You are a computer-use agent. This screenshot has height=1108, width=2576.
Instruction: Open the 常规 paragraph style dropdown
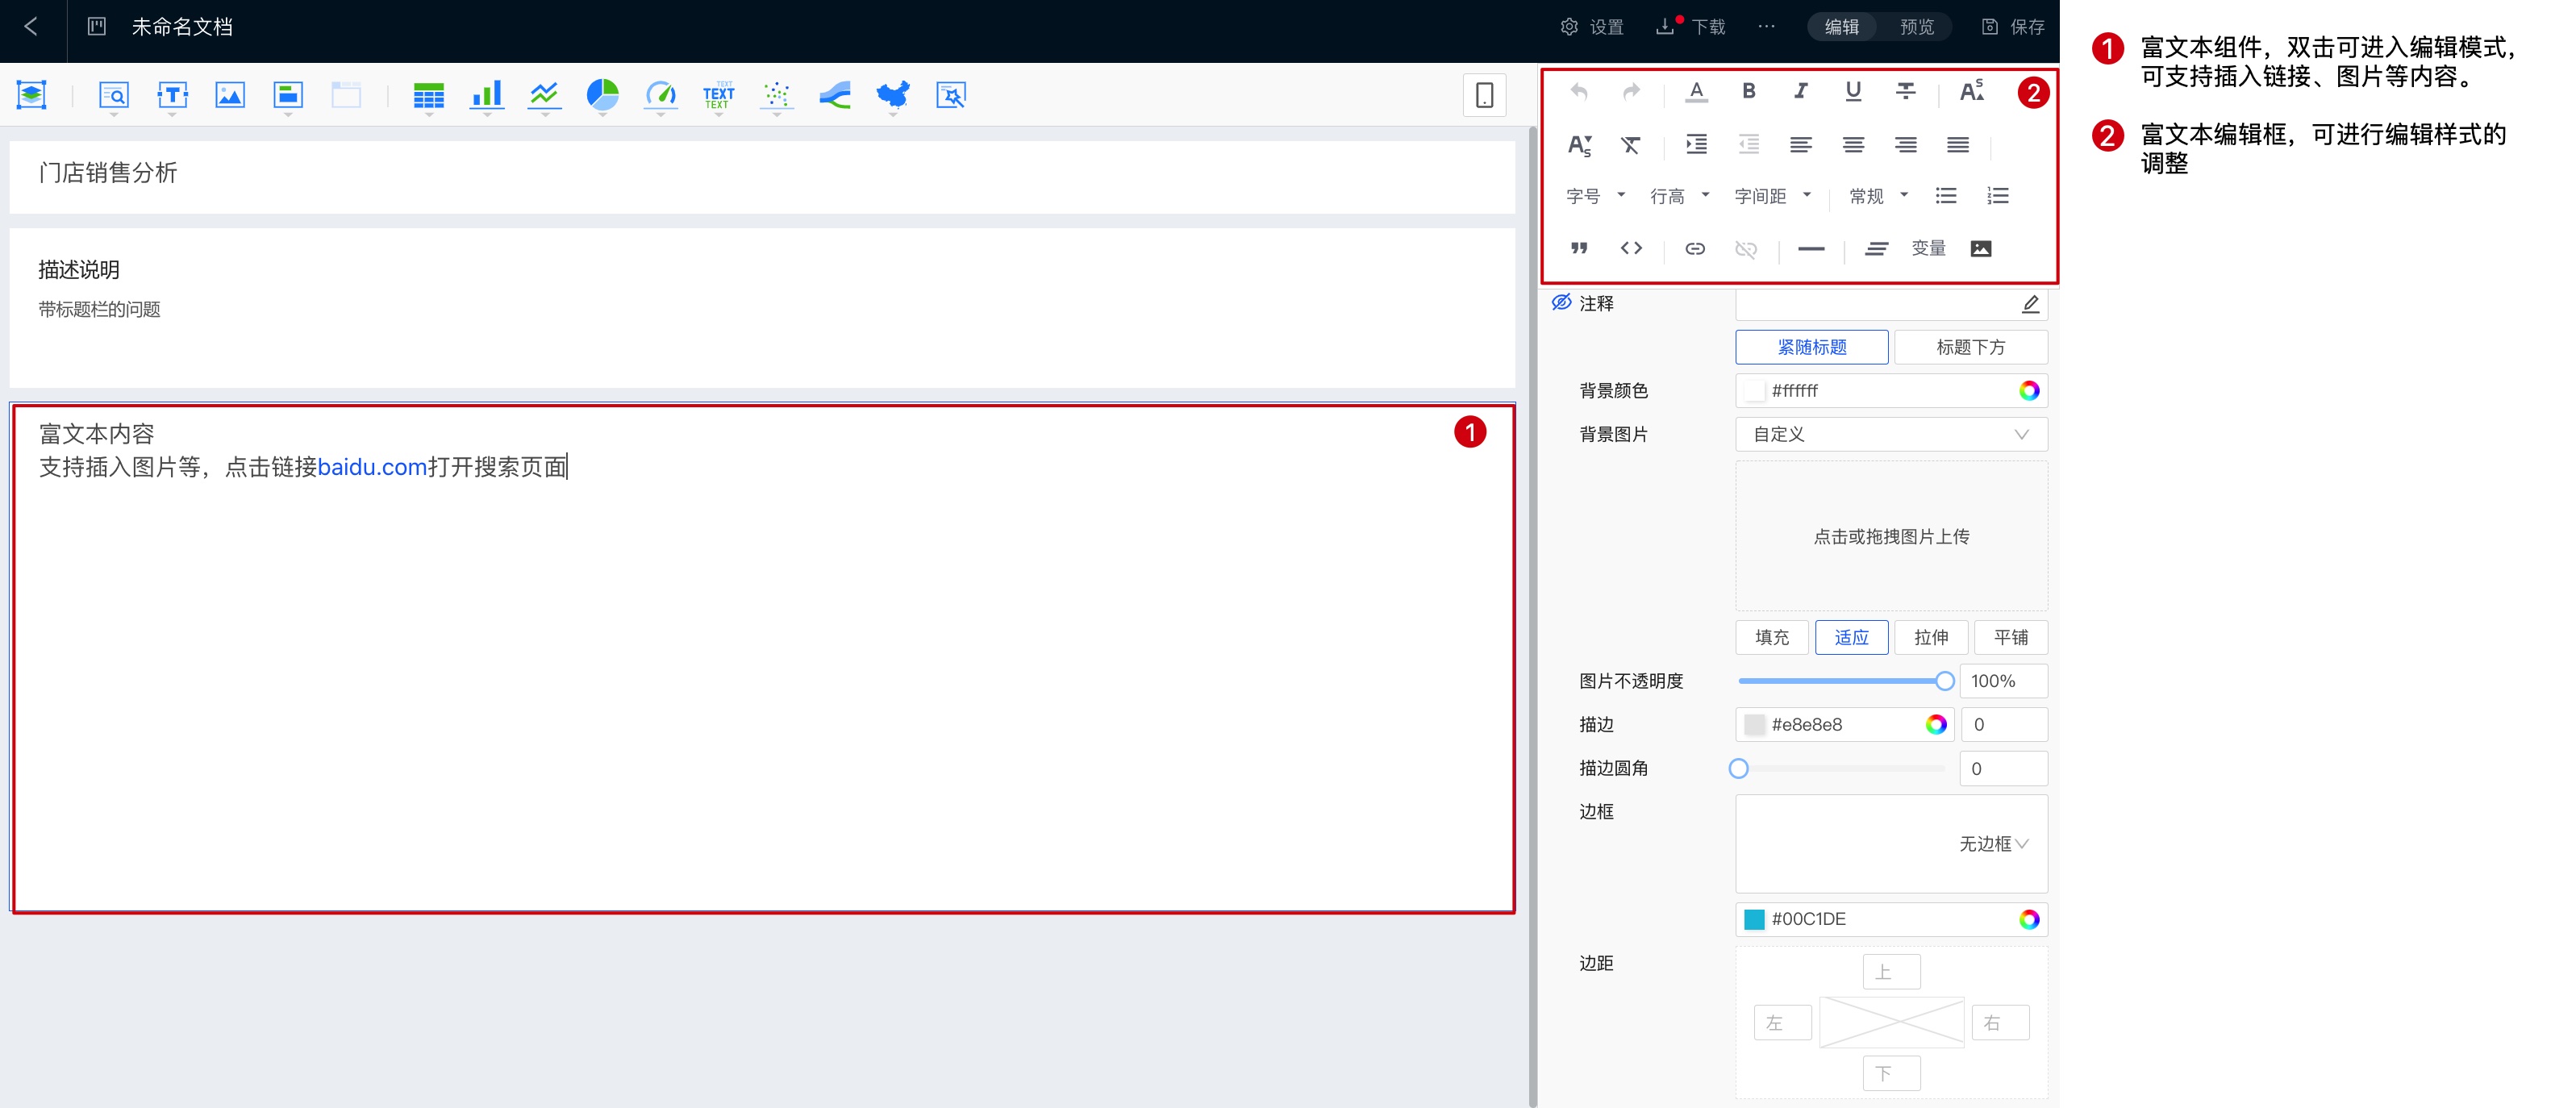click(1878, 196)
